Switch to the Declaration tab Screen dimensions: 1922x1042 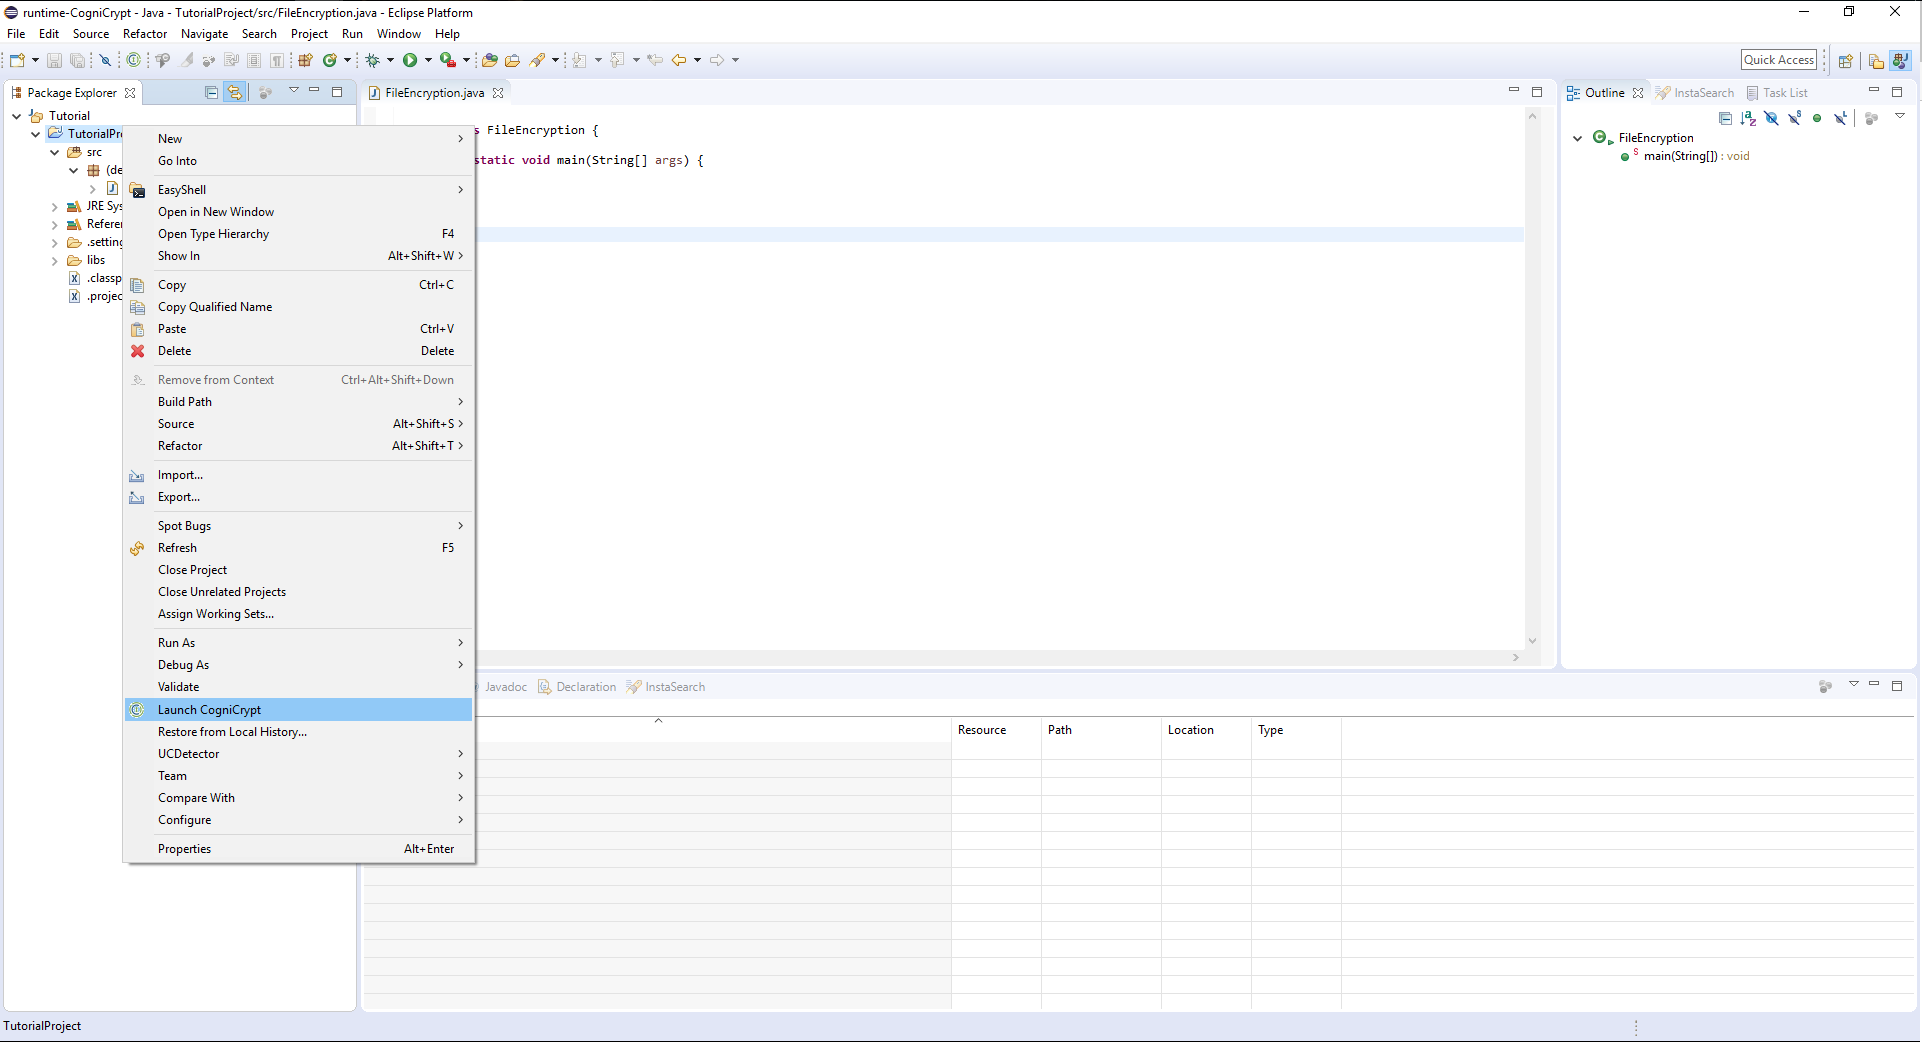coord(577,687)
